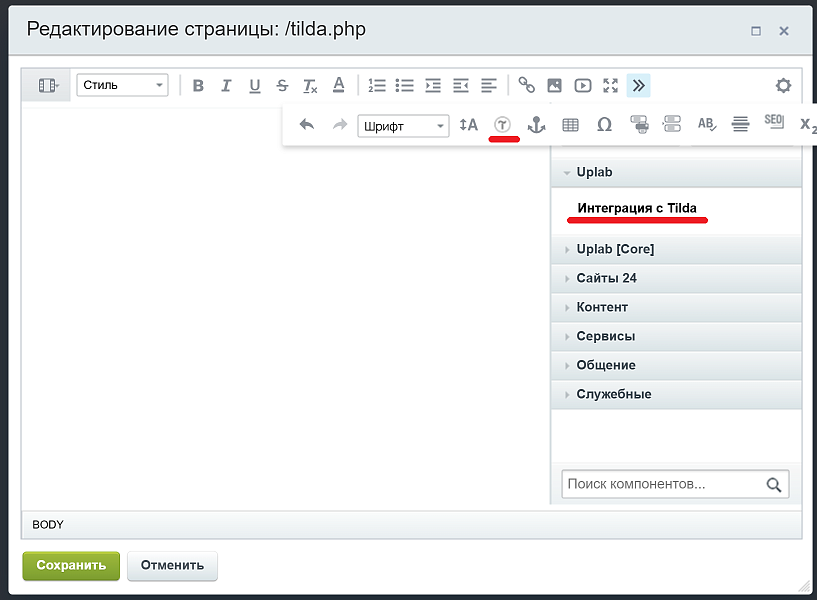
Task: Open the Шрифт font dropdown
Action: click(x=402, y=125)
